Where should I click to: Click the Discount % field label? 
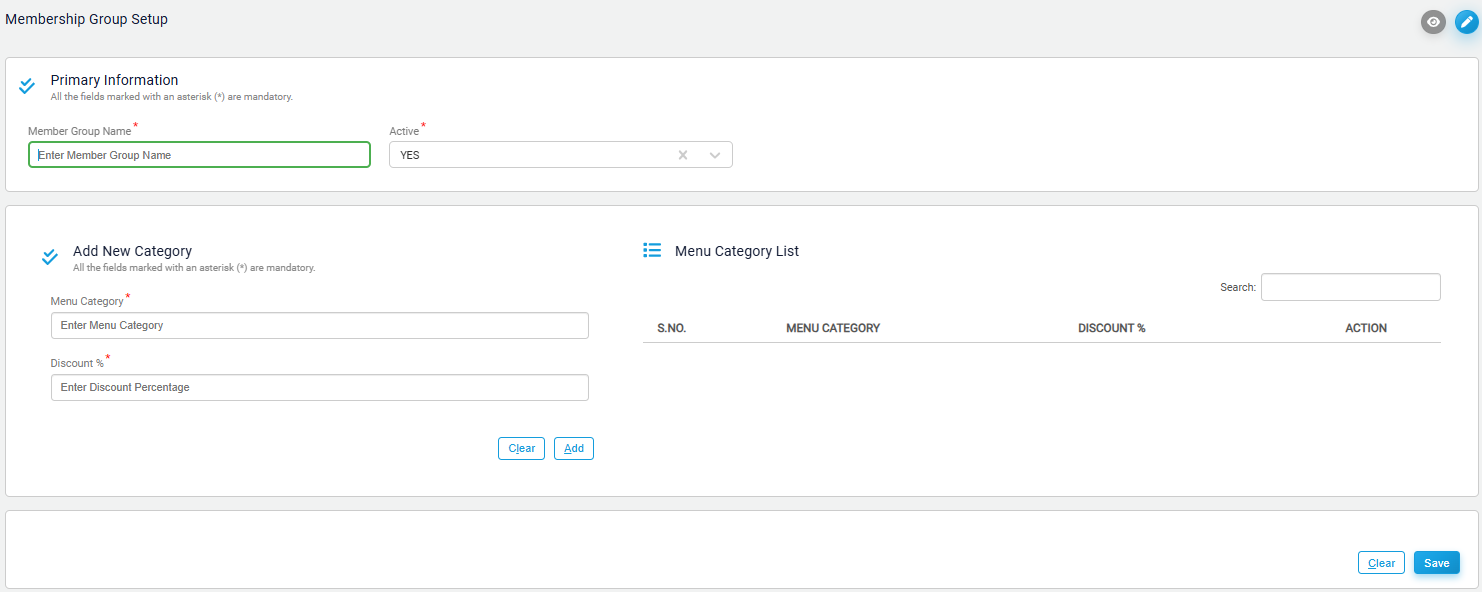[77, 363]
